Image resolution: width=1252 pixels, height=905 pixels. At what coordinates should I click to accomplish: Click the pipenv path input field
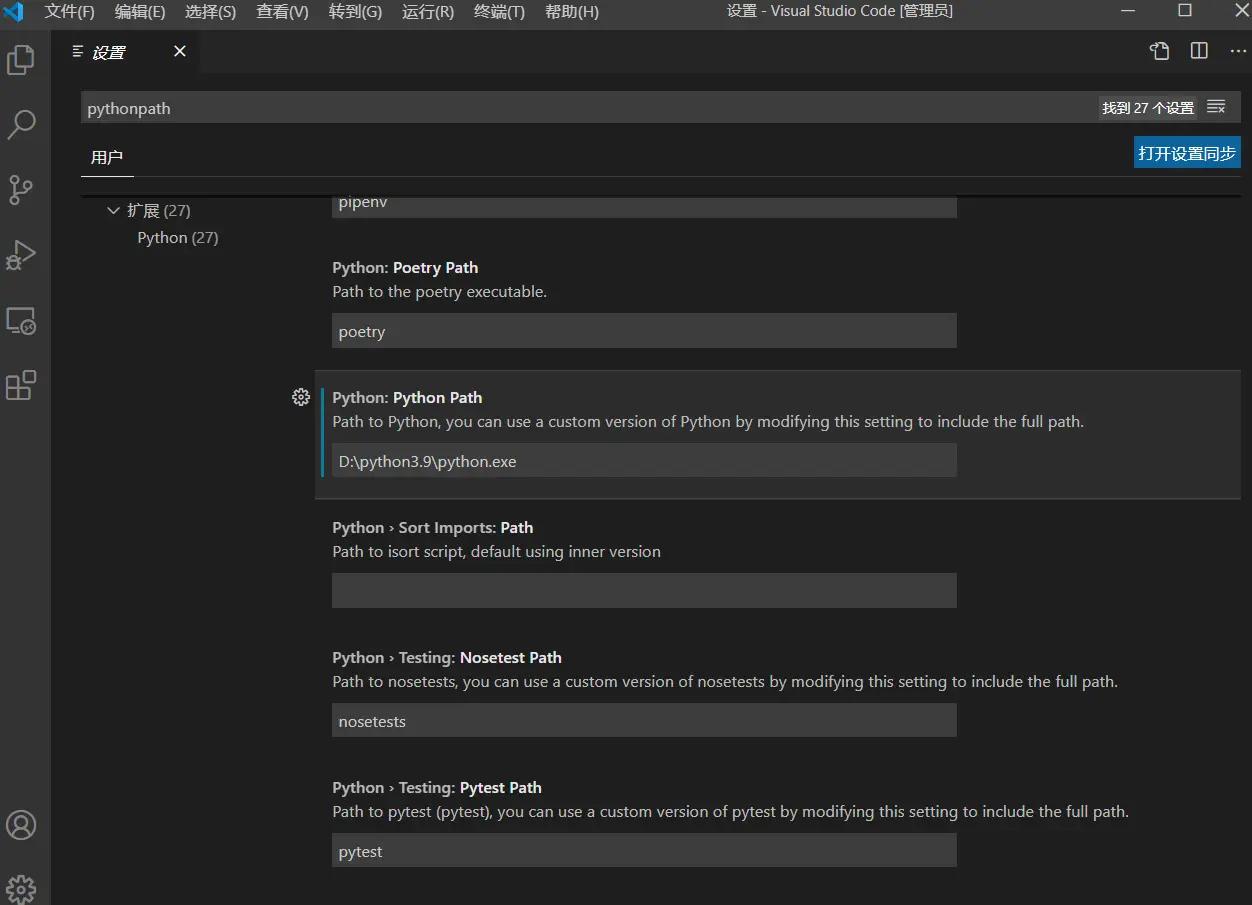pos(644,205)
